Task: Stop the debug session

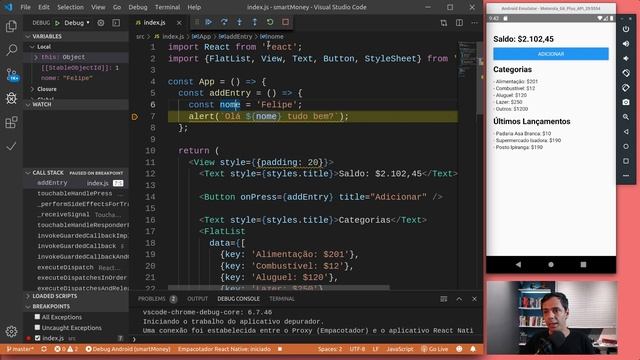Action: (286, 22)
